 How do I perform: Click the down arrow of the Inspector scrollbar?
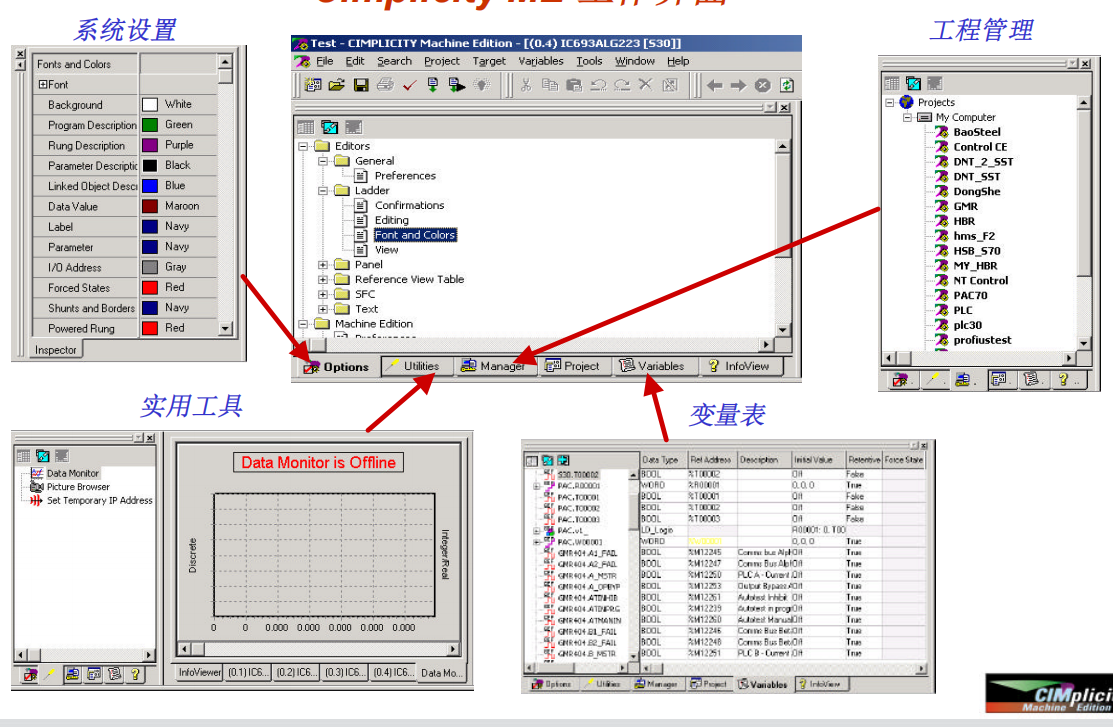(x=226, y=329)
